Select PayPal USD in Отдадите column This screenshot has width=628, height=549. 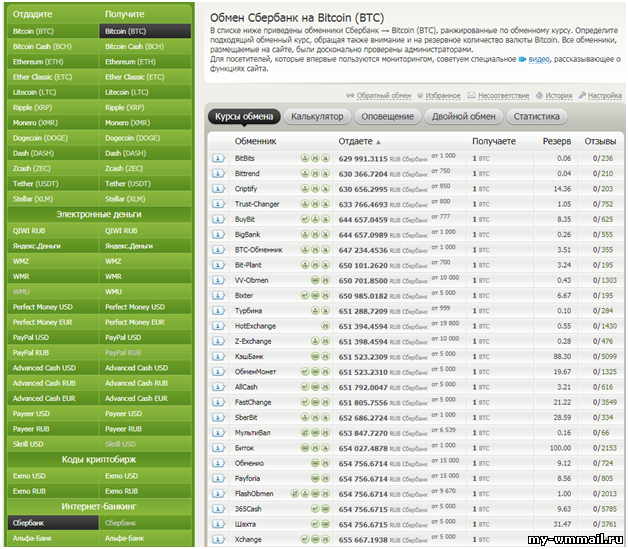coord(53,338)
